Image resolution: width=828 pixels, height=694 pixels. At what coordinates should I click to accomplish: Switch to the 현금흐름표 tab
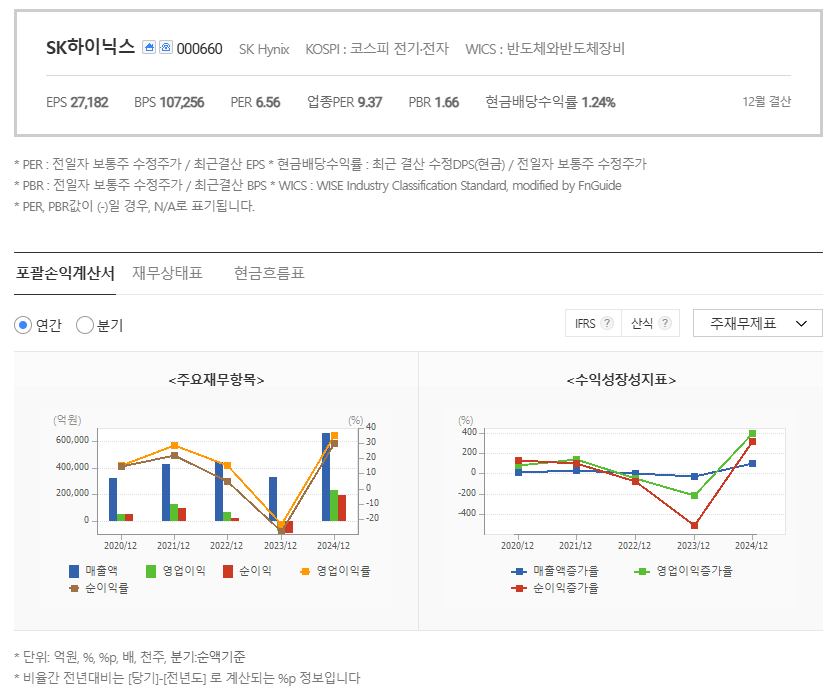click(269, 274)
